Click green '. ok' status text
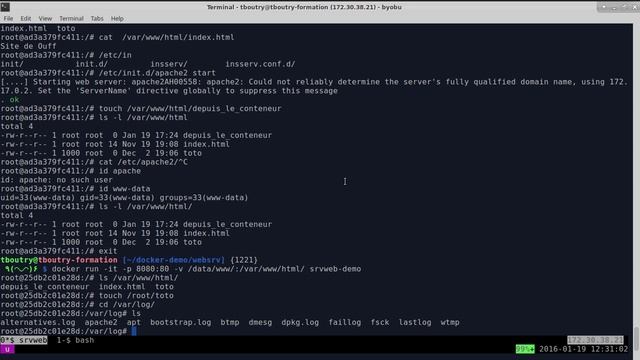 click(10, 100)
